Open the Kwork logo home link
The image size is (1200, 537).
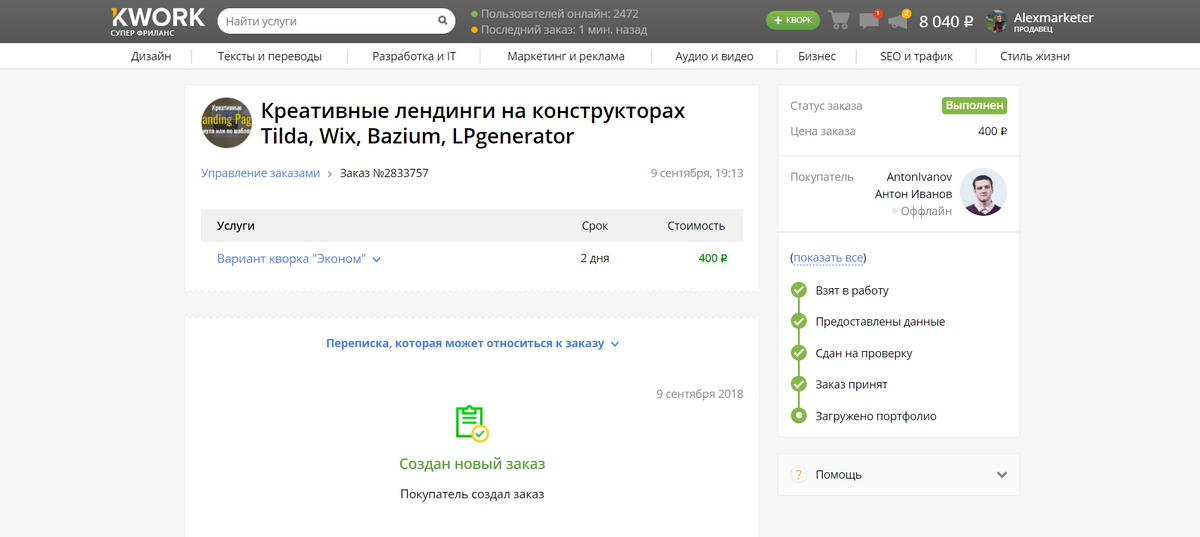point(157,21)
